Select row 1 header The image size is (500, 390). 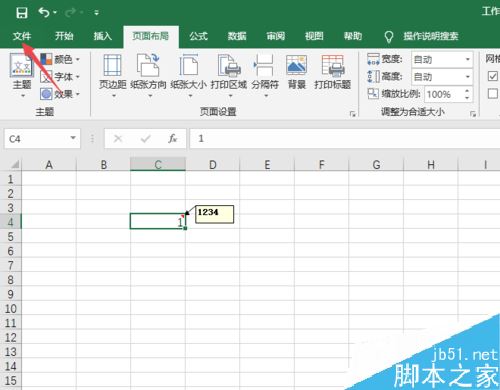click(x=11, y=179)
